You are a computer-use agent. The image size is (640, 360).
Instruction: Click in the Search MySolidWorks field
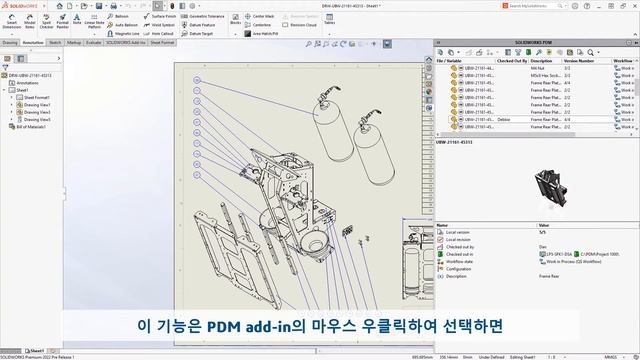tap(533, 6)
